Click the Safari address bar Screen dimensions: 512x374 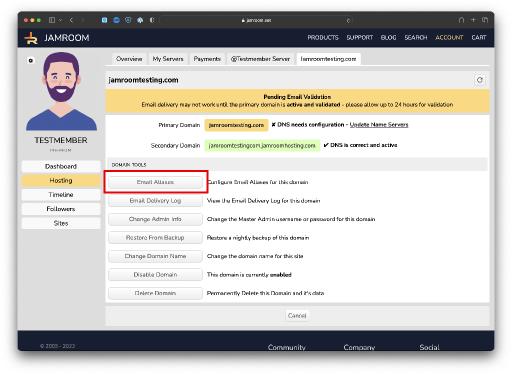click(x=257, y=20)
